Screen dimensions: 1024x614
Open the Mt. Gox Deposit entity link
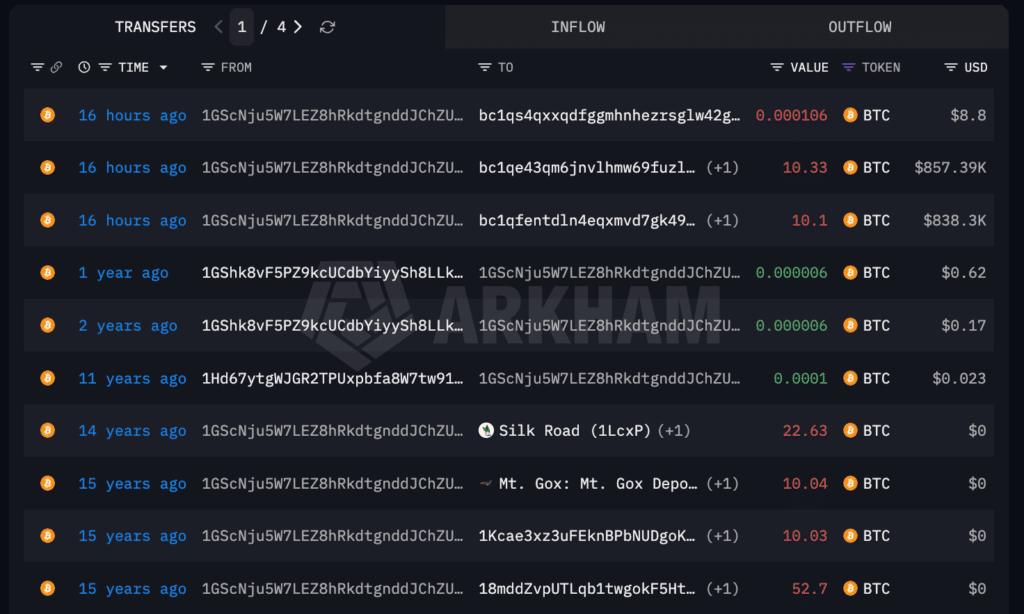click(x=598, y=484)
